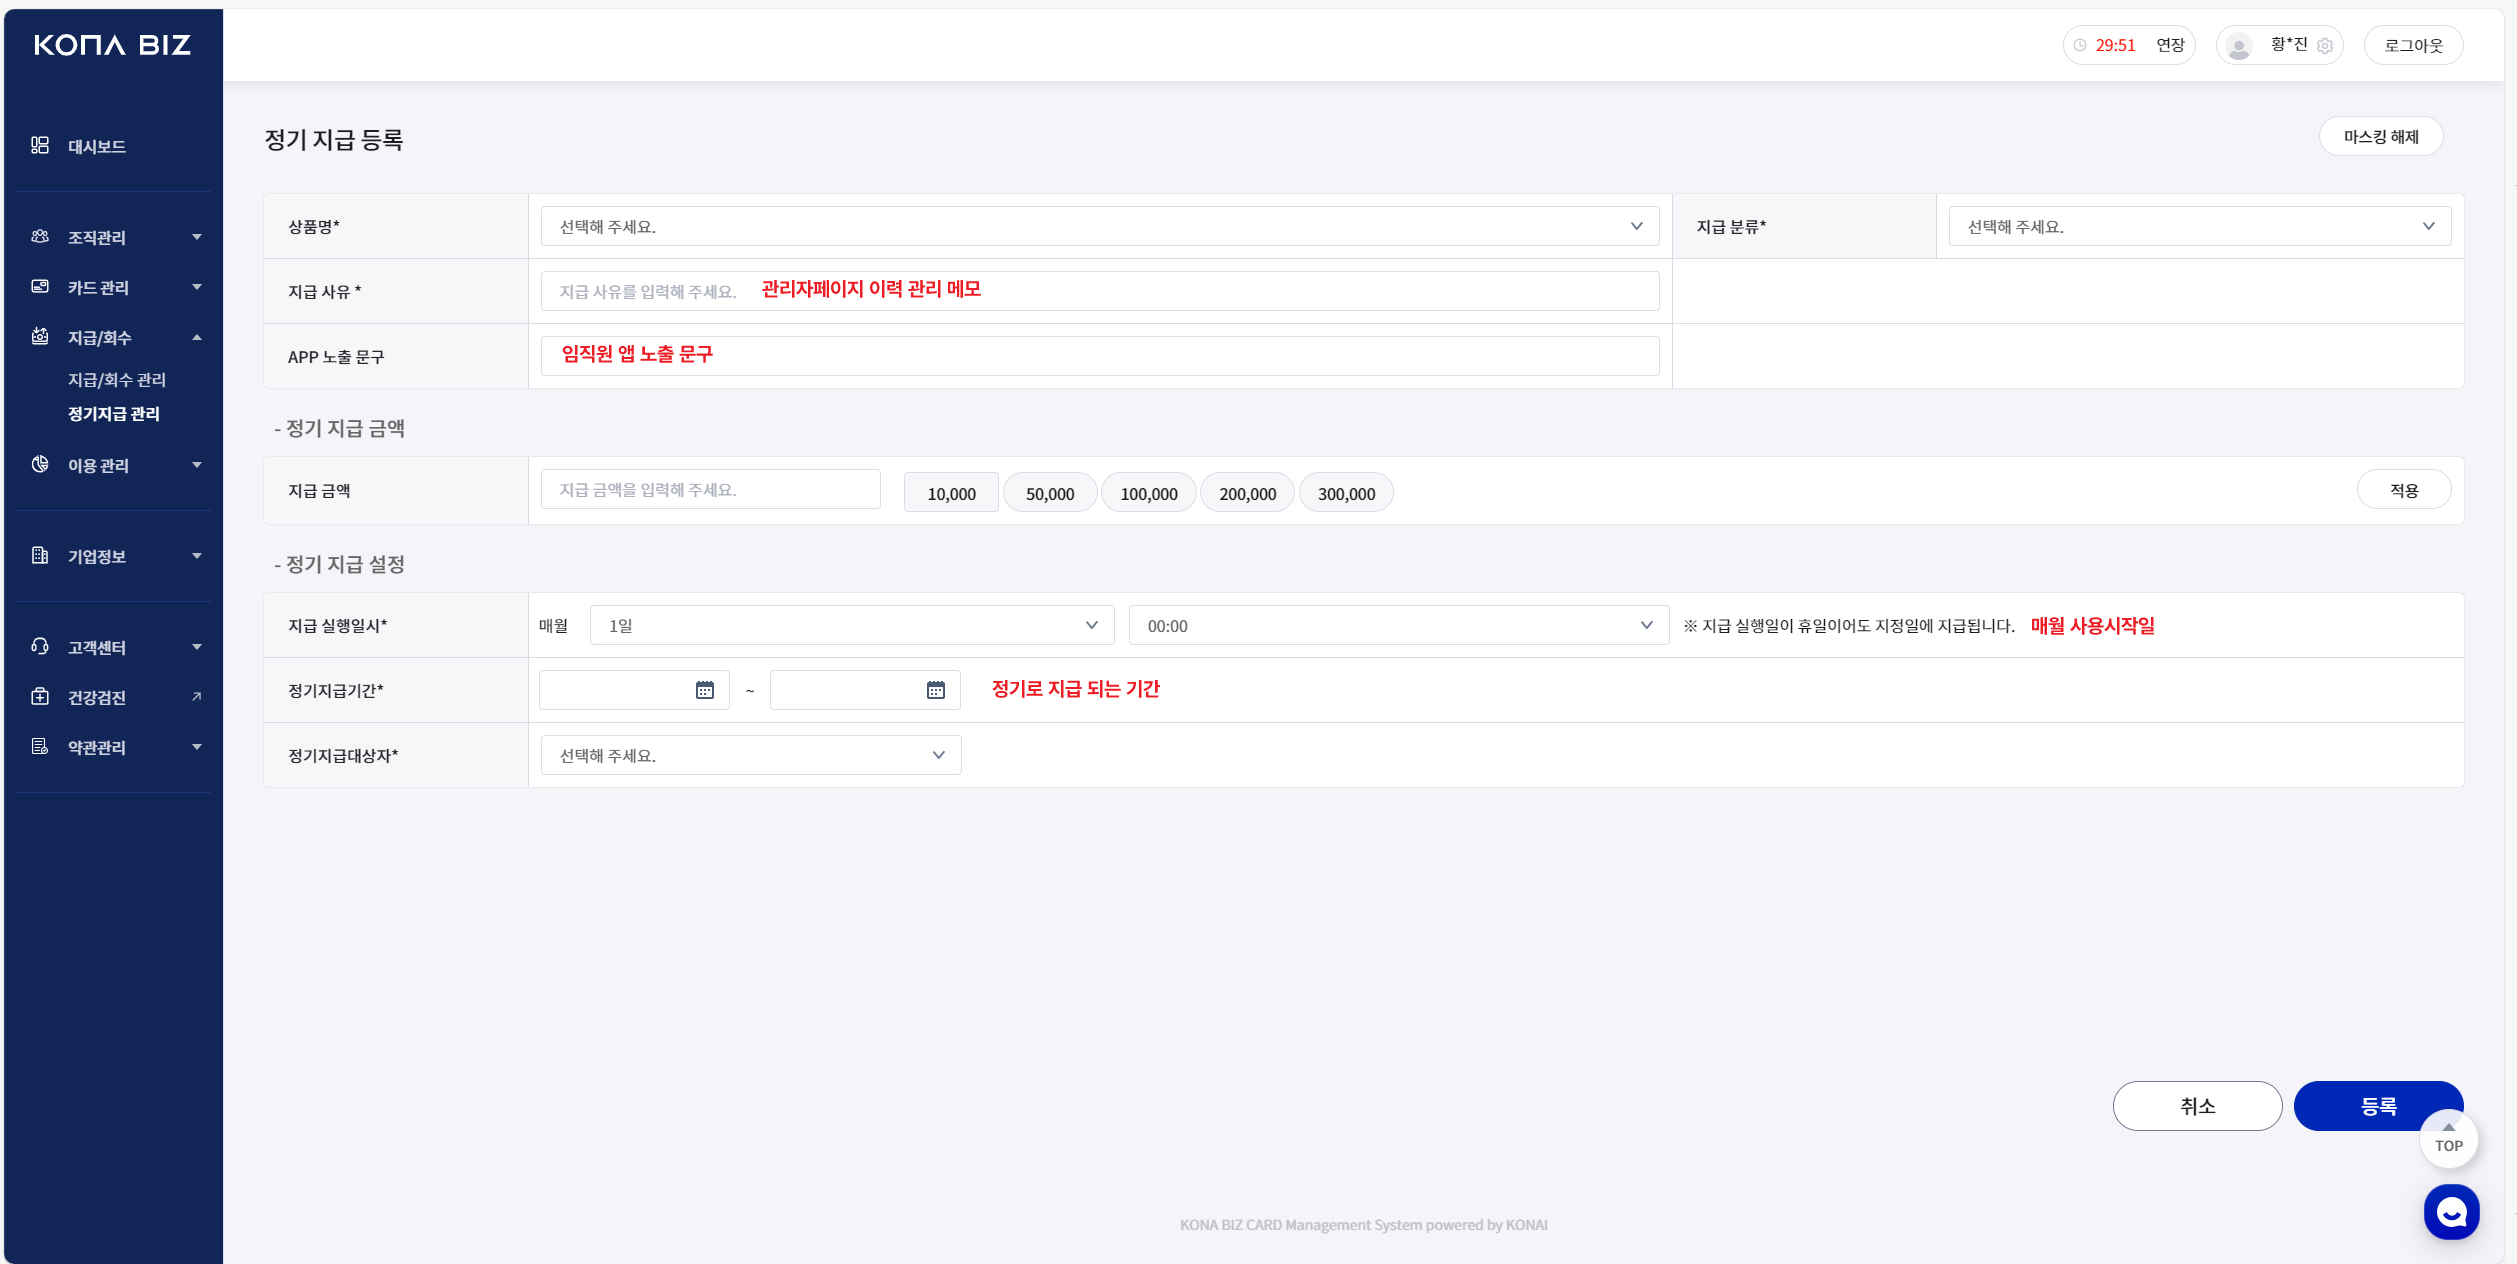The width and height of the screenshot is (2517, 1264).
Task: Open the 정기지급대상자 recipient dropdown
Action: 751,756
